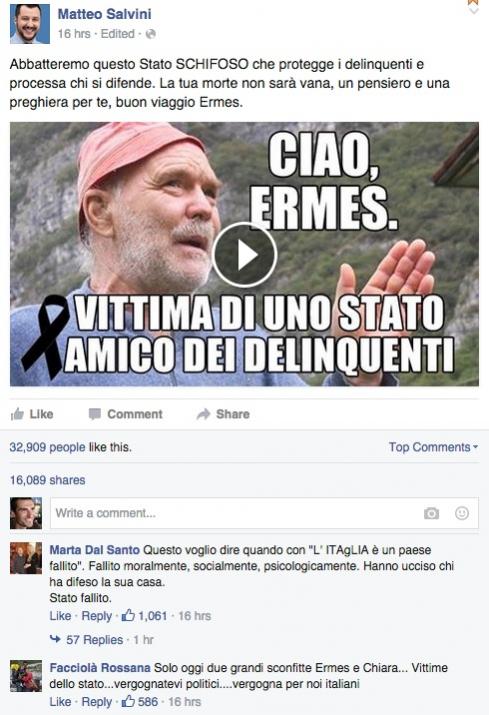The width and height of the screenshot is (489, 715).
Task: View the 16,089 shares list
Action: pyautogui.click(x=47, y=480)
